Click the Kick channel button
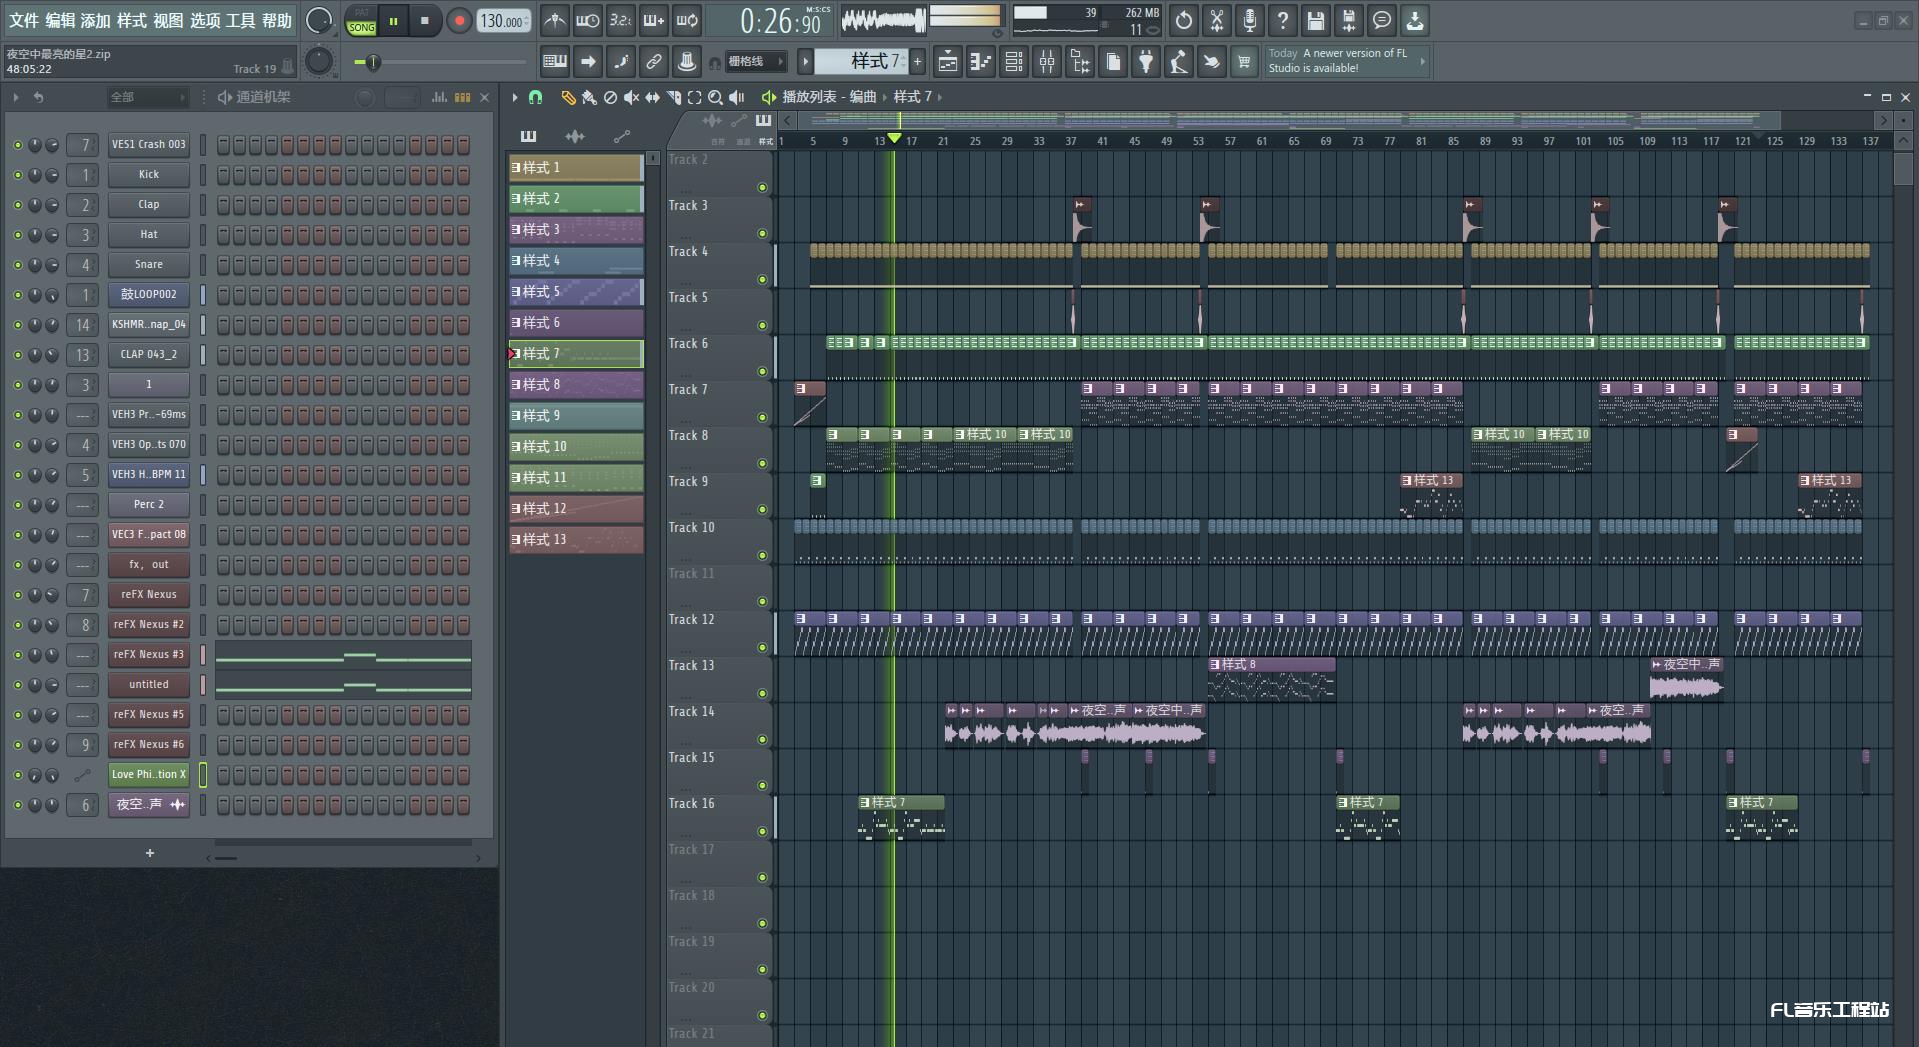Screen dimensions: 1919x1047 point(149,174)
